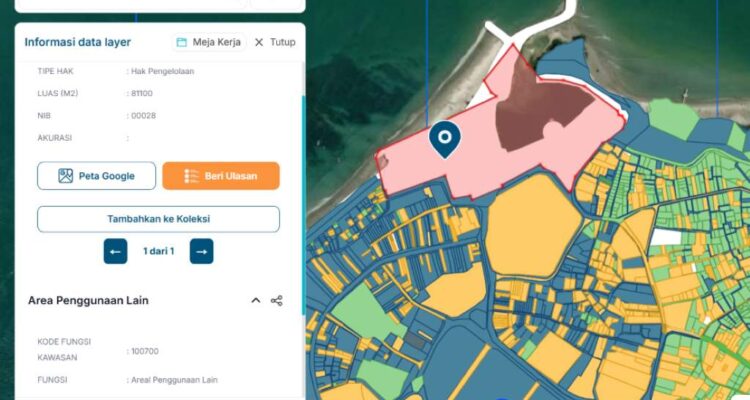Go to previous result with left arrow

point(115,251)
